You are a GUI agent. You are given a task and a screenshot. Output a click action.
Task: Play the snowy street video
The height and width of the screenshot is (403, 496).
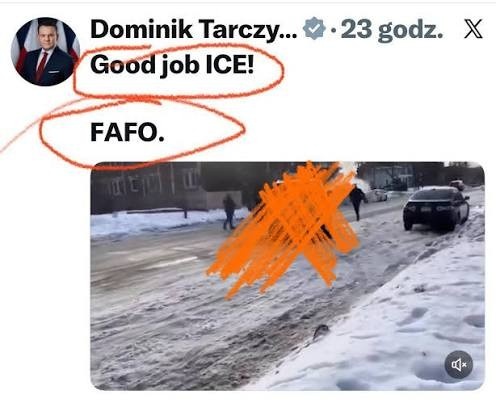click(287, 276)
